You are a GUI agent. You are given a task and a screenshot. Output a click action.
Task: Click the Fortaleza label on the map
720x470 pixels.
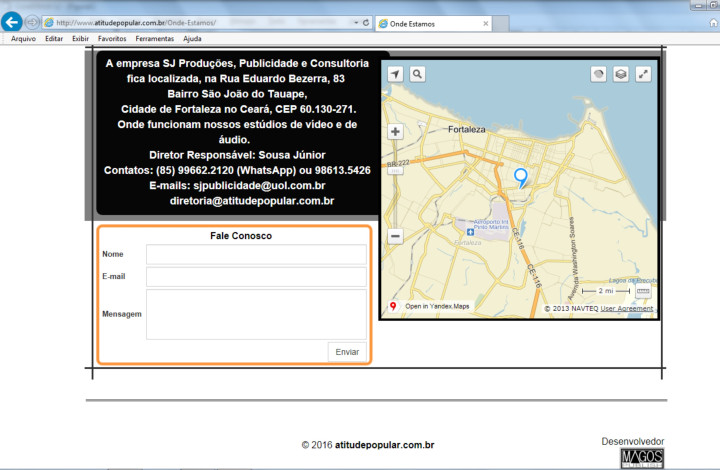(x=467, y=129)
